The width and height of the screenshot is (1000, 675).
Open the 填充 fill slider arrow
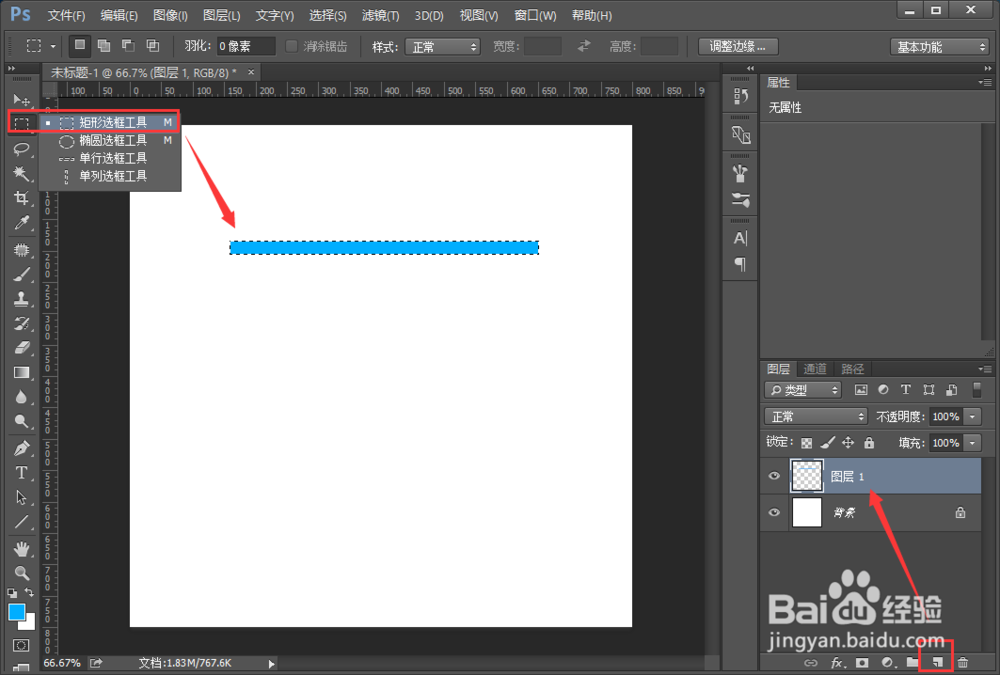[973, 443]
